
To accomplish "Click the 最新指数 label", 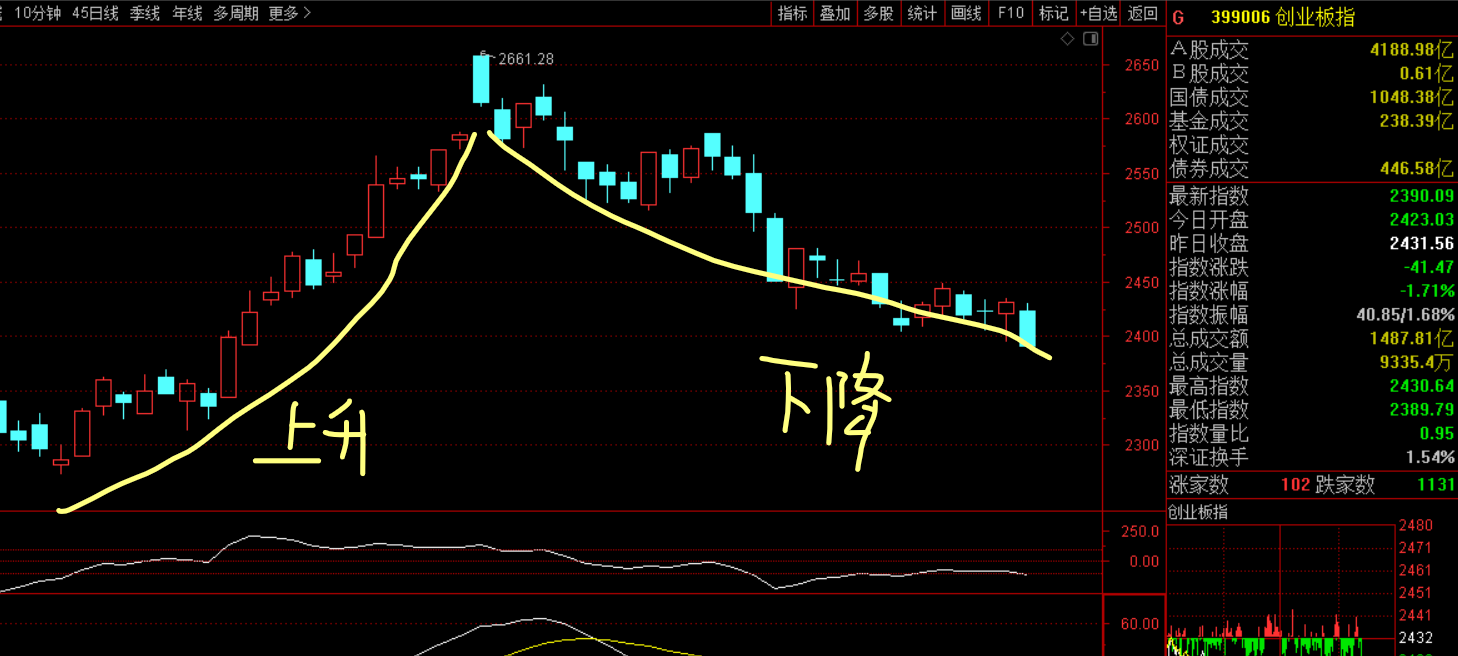I will tap(1209, 195).
